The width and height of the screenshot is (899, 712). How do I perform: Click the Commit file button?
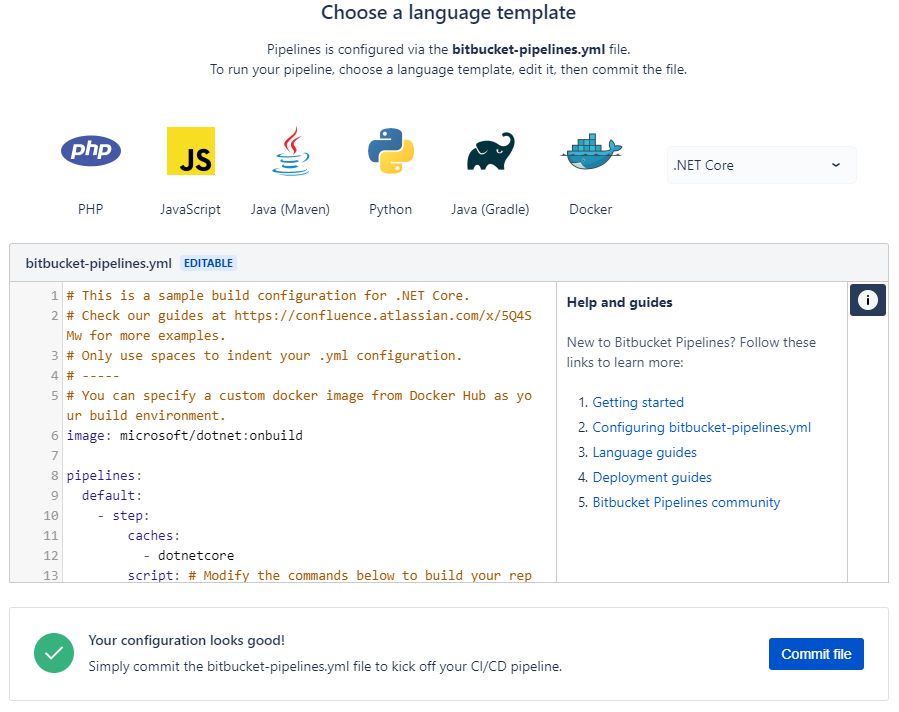point(816,654)
